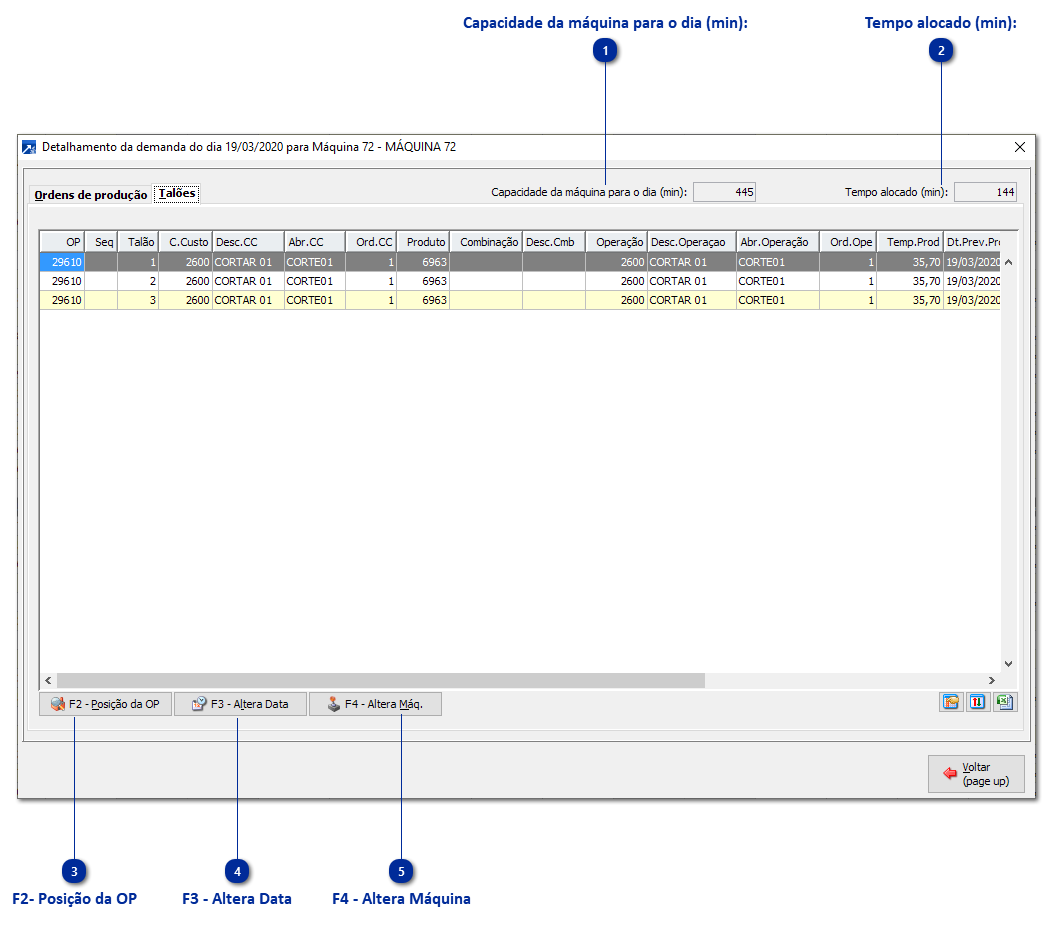Select OP 29610 cell in Talão 3 row
This screenshot has height=925, width=1049.
(62, 300)
